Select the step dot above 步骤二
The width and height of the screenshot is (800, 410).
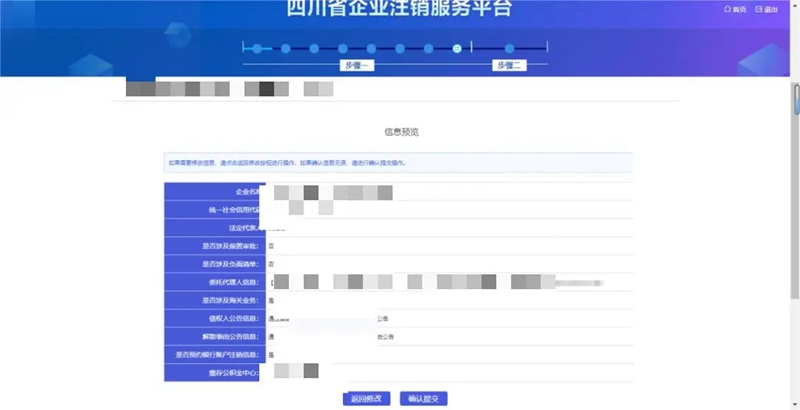coord(509,48)
